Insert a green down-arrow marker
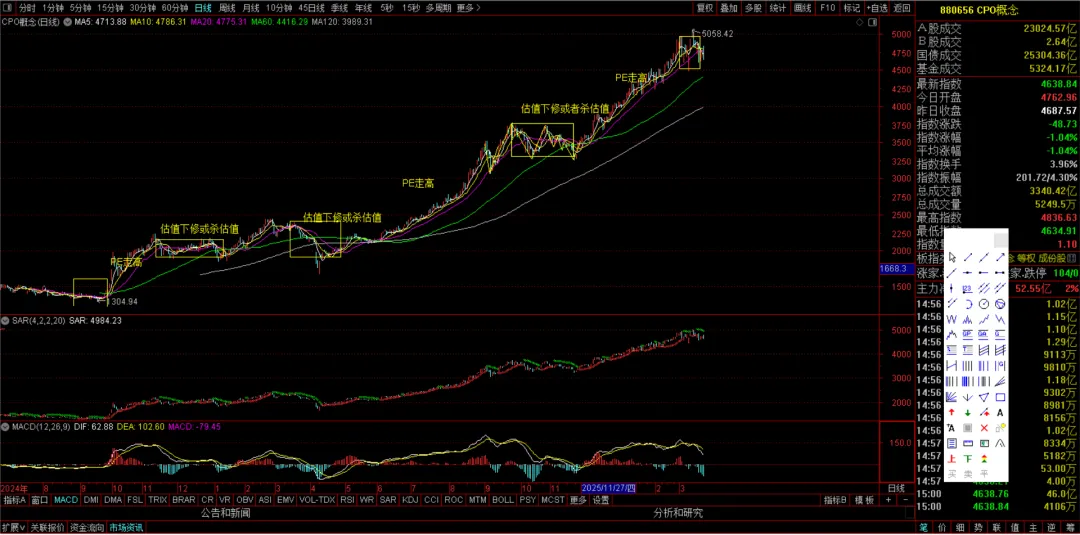This screenshot has height=535, width=1080. pyautogui.click(x=968, y=412)
